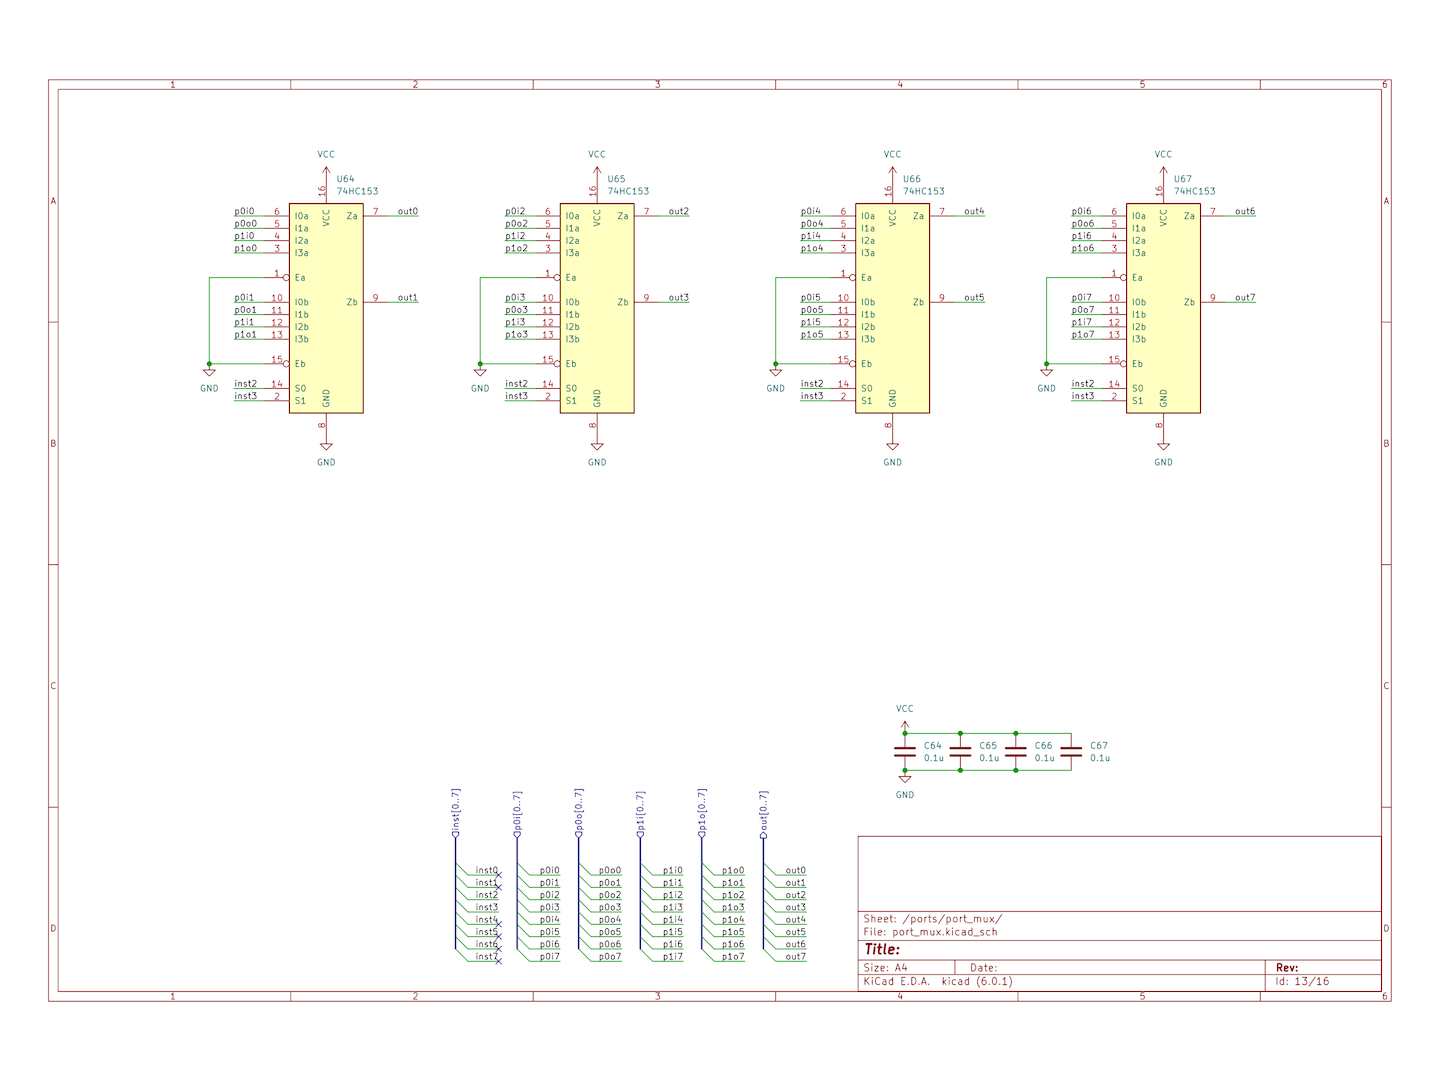Click capacitor C66 symbol

click(x=1016, y=751)
